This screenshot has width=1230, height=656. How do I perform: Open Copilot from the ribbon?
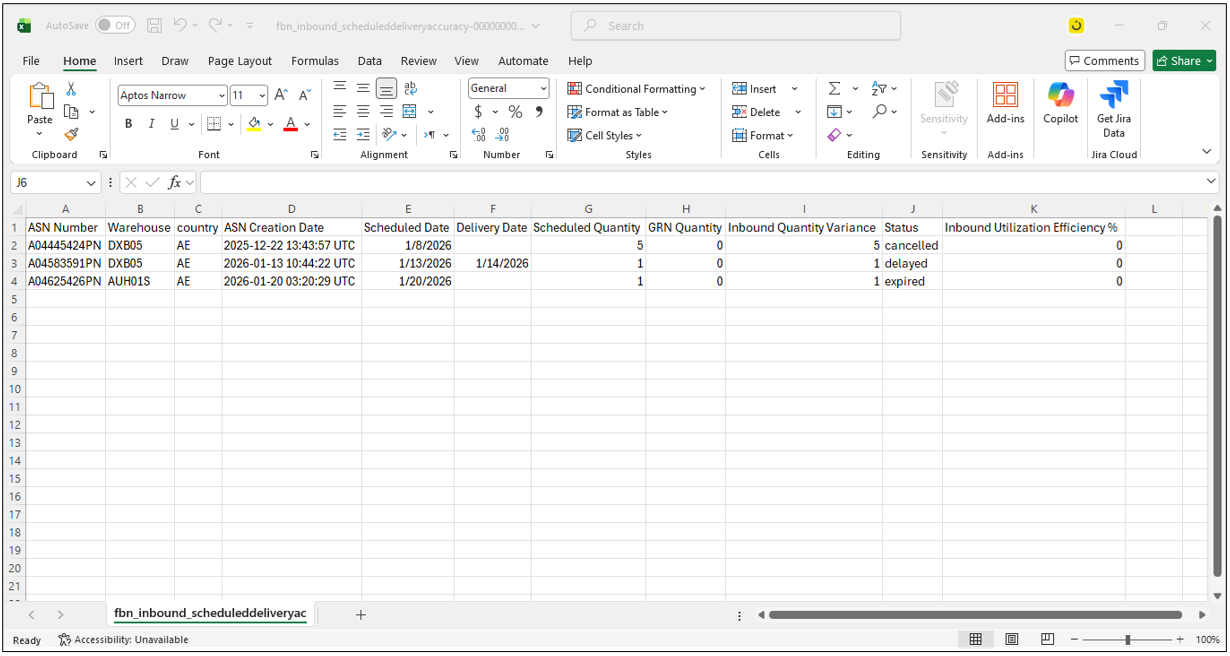[x=1060, y=104]
